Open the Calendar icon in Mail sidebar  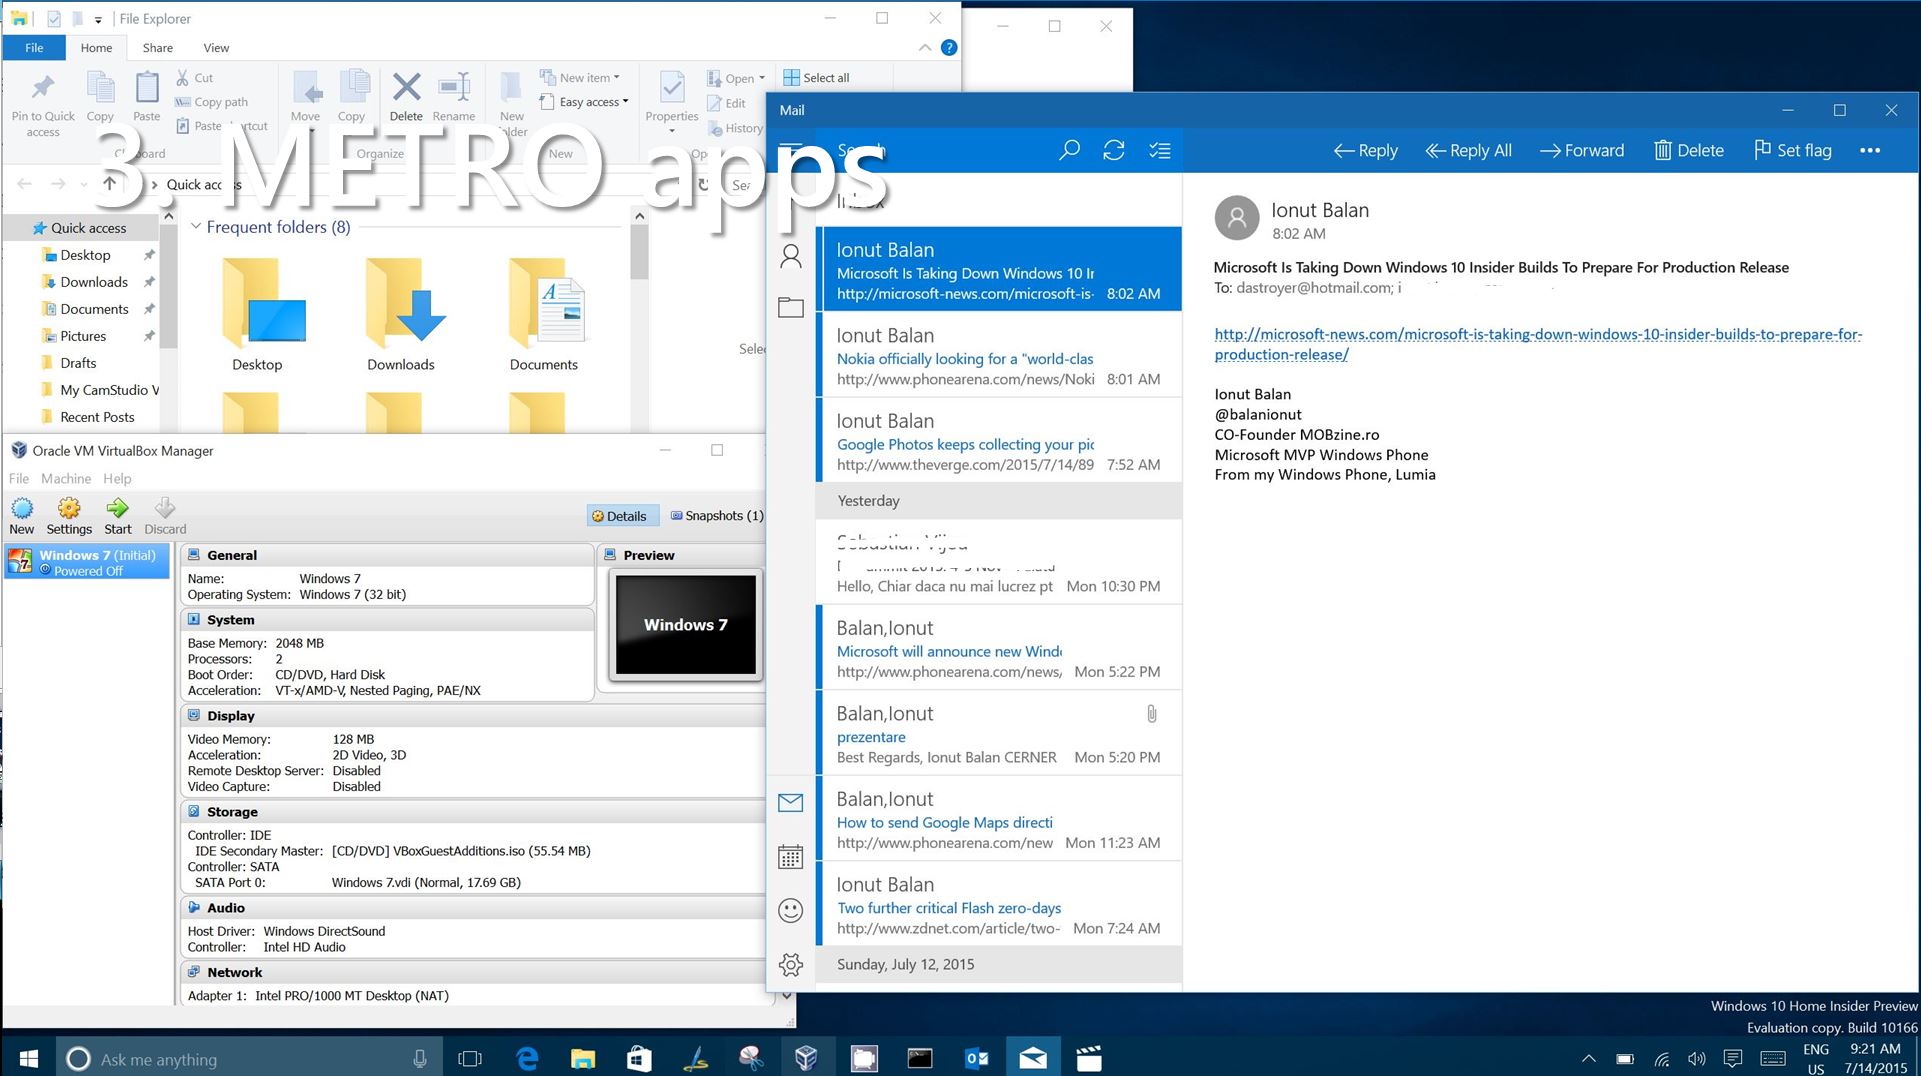point(790,856)
